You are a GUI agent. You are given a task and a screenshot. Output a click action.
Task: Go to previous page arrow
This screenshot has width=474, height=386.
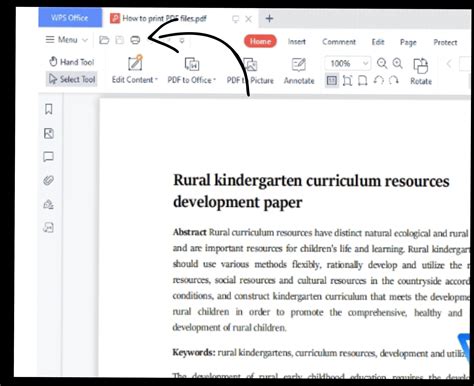[x=449, y=63]
